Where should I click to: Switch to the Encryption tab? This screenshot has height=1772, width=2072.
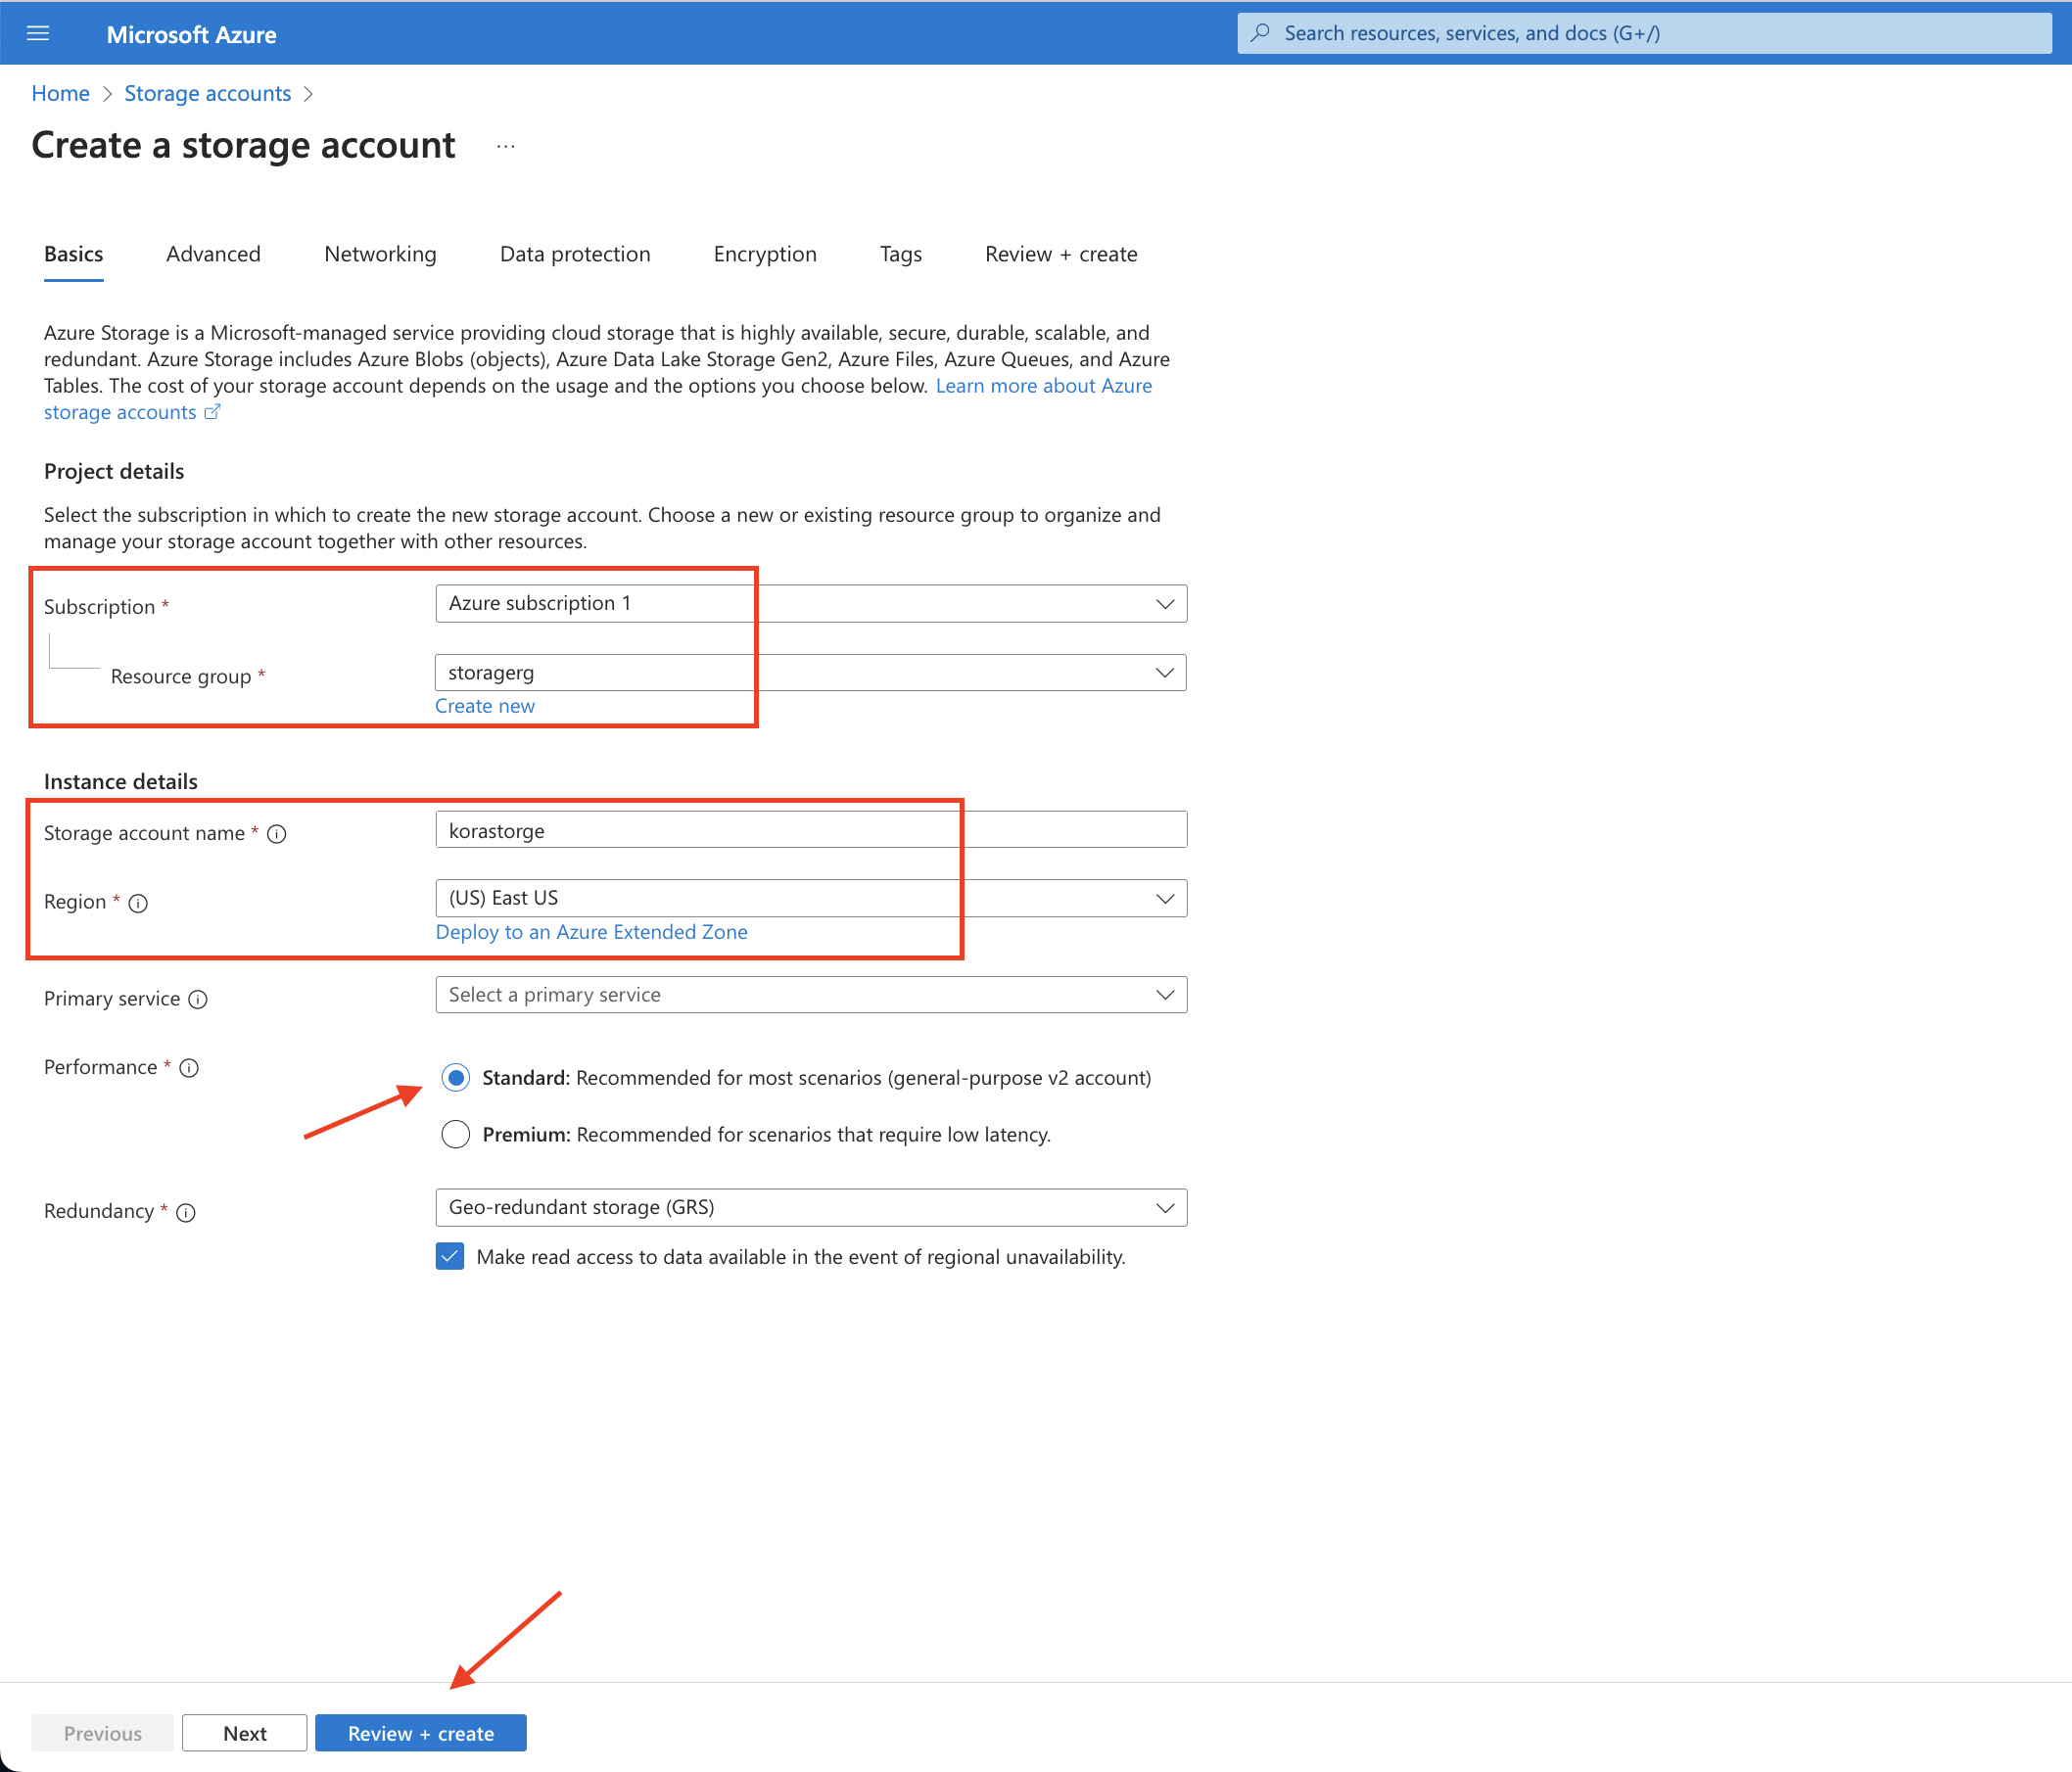[x=765, y=254]
